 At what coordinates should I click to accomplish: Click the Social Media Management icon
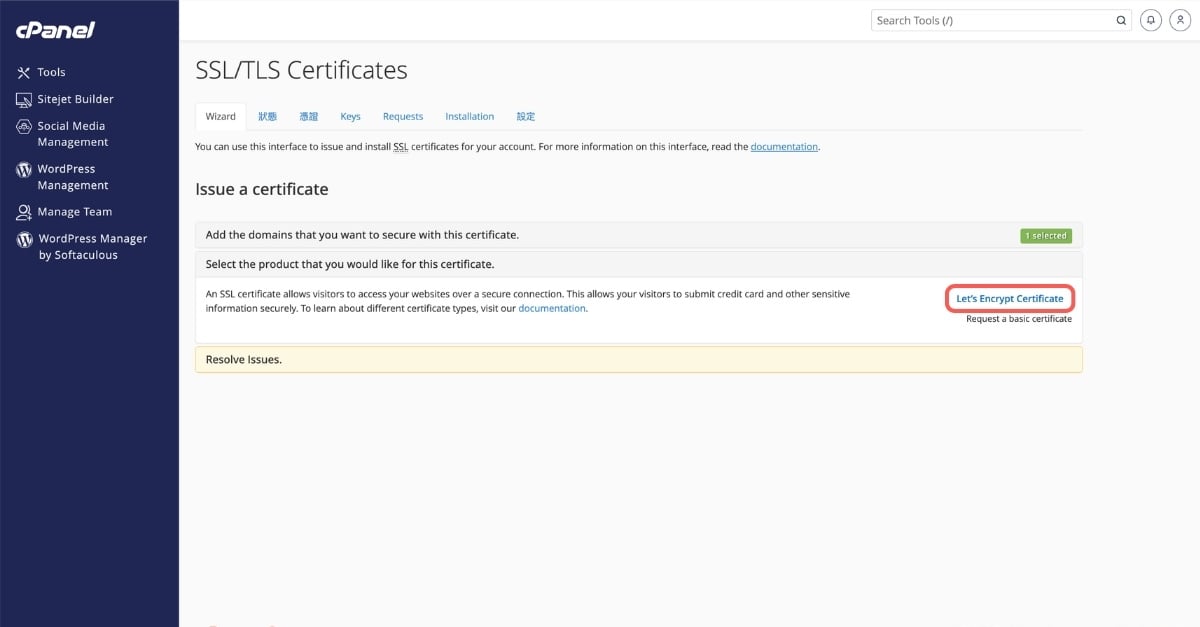click(24, 127)
